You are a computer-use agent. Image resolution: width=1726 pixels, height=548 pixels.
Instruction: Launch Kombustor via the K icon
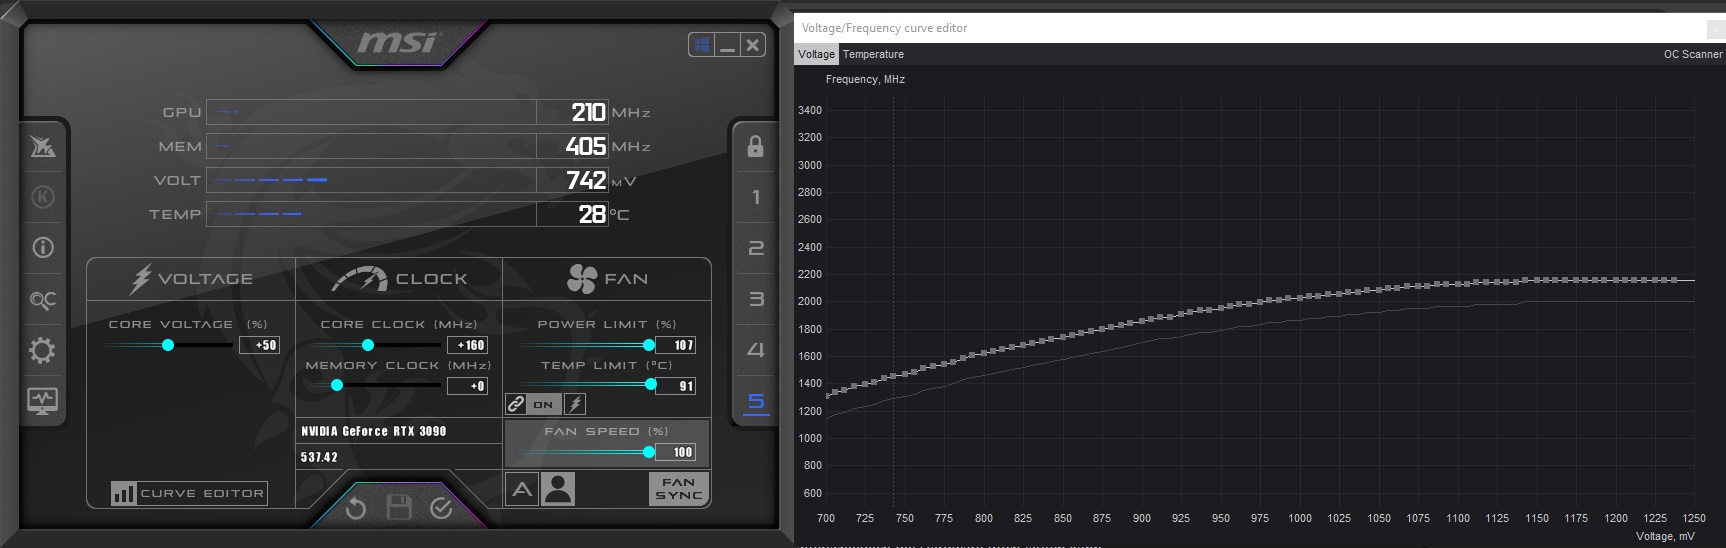pos(43,197)
